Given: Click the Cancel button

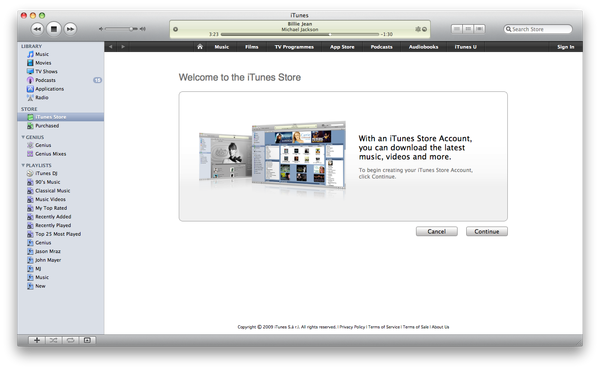Looking at the screenshot, I should tap(437, 231).
